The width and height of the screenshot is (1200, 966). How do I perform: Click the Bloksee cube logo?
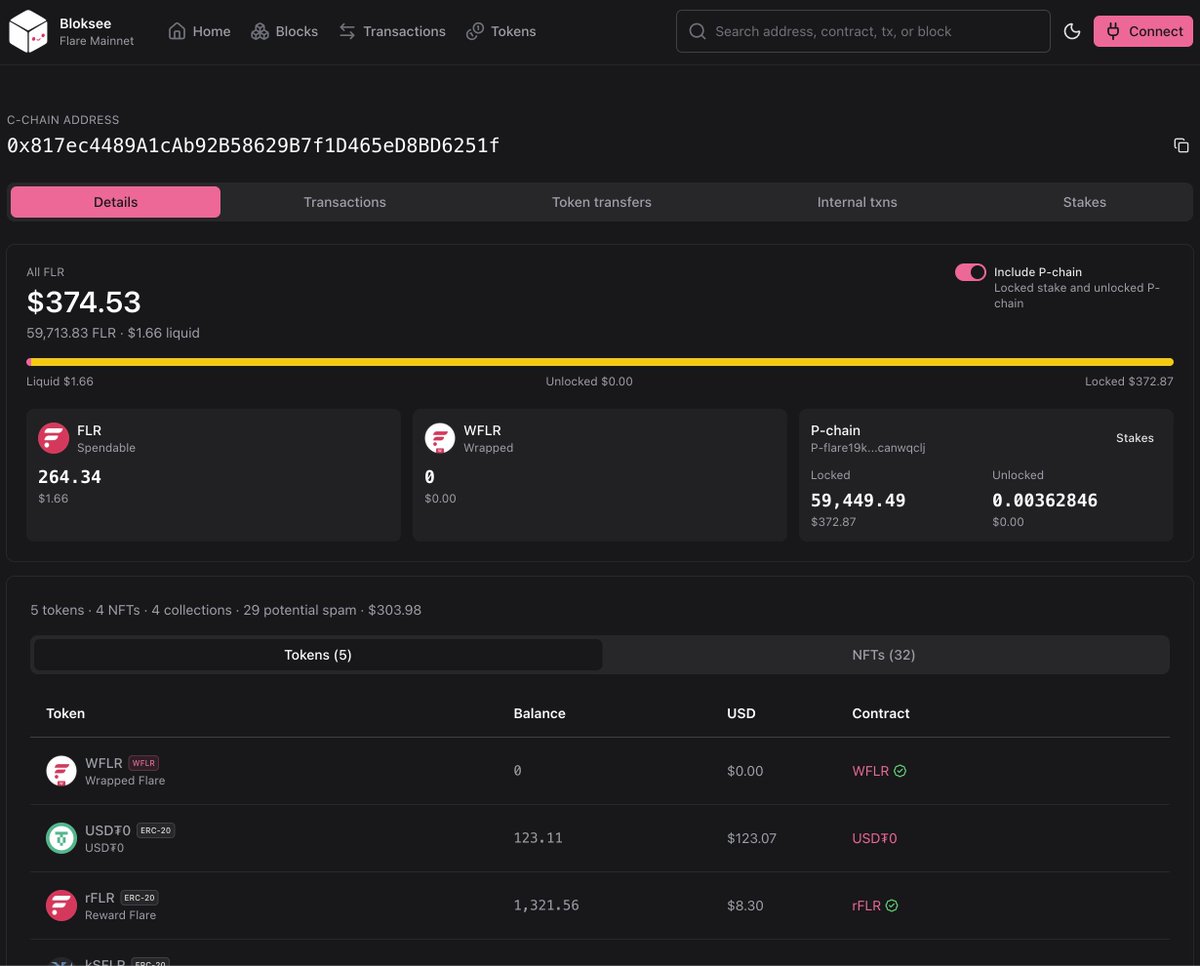coord(29,31)
